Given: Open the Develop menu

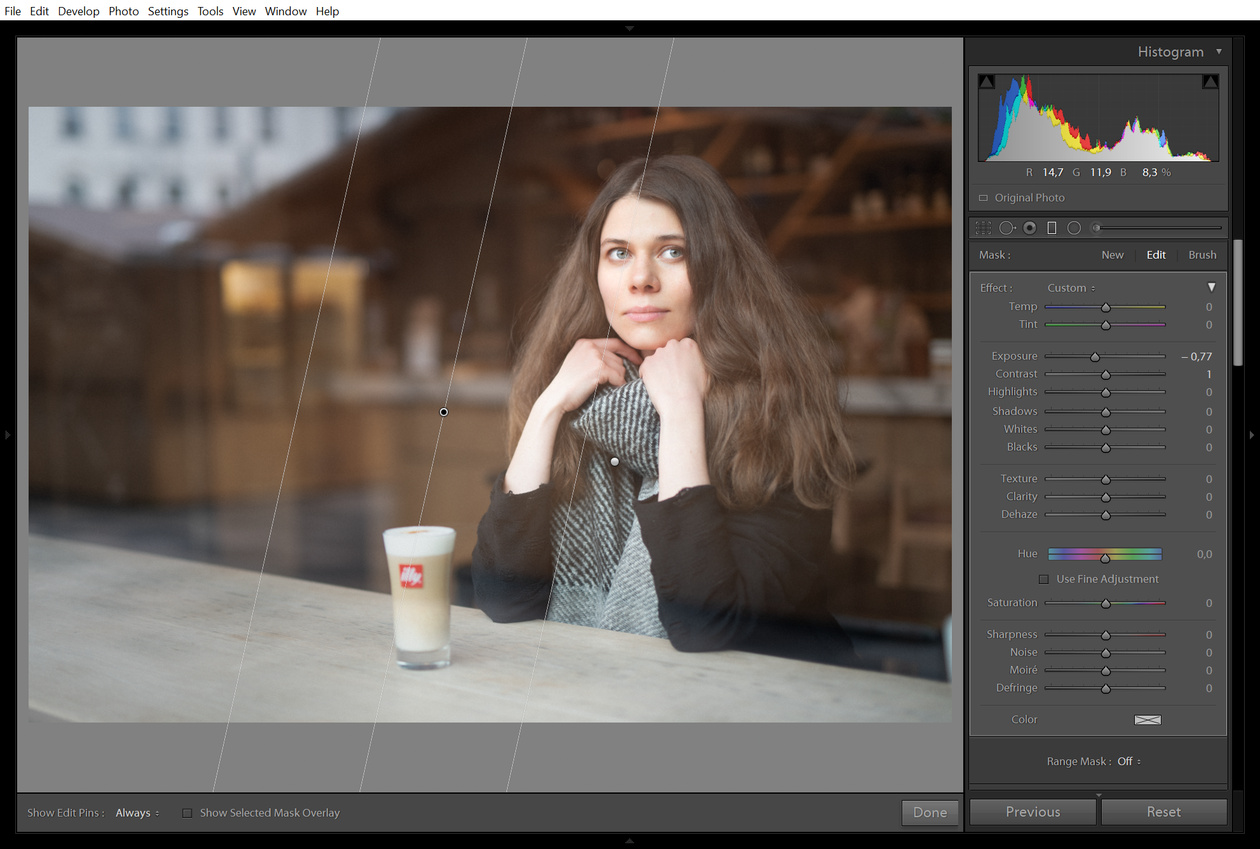Looking at the screenshot, I should (78, 11).
